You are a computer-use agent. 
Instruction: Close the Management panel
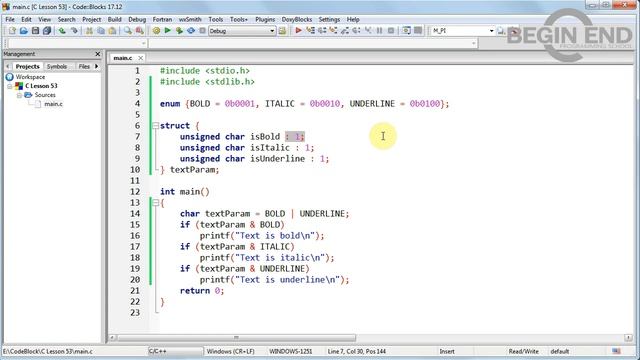coord(98,54)
